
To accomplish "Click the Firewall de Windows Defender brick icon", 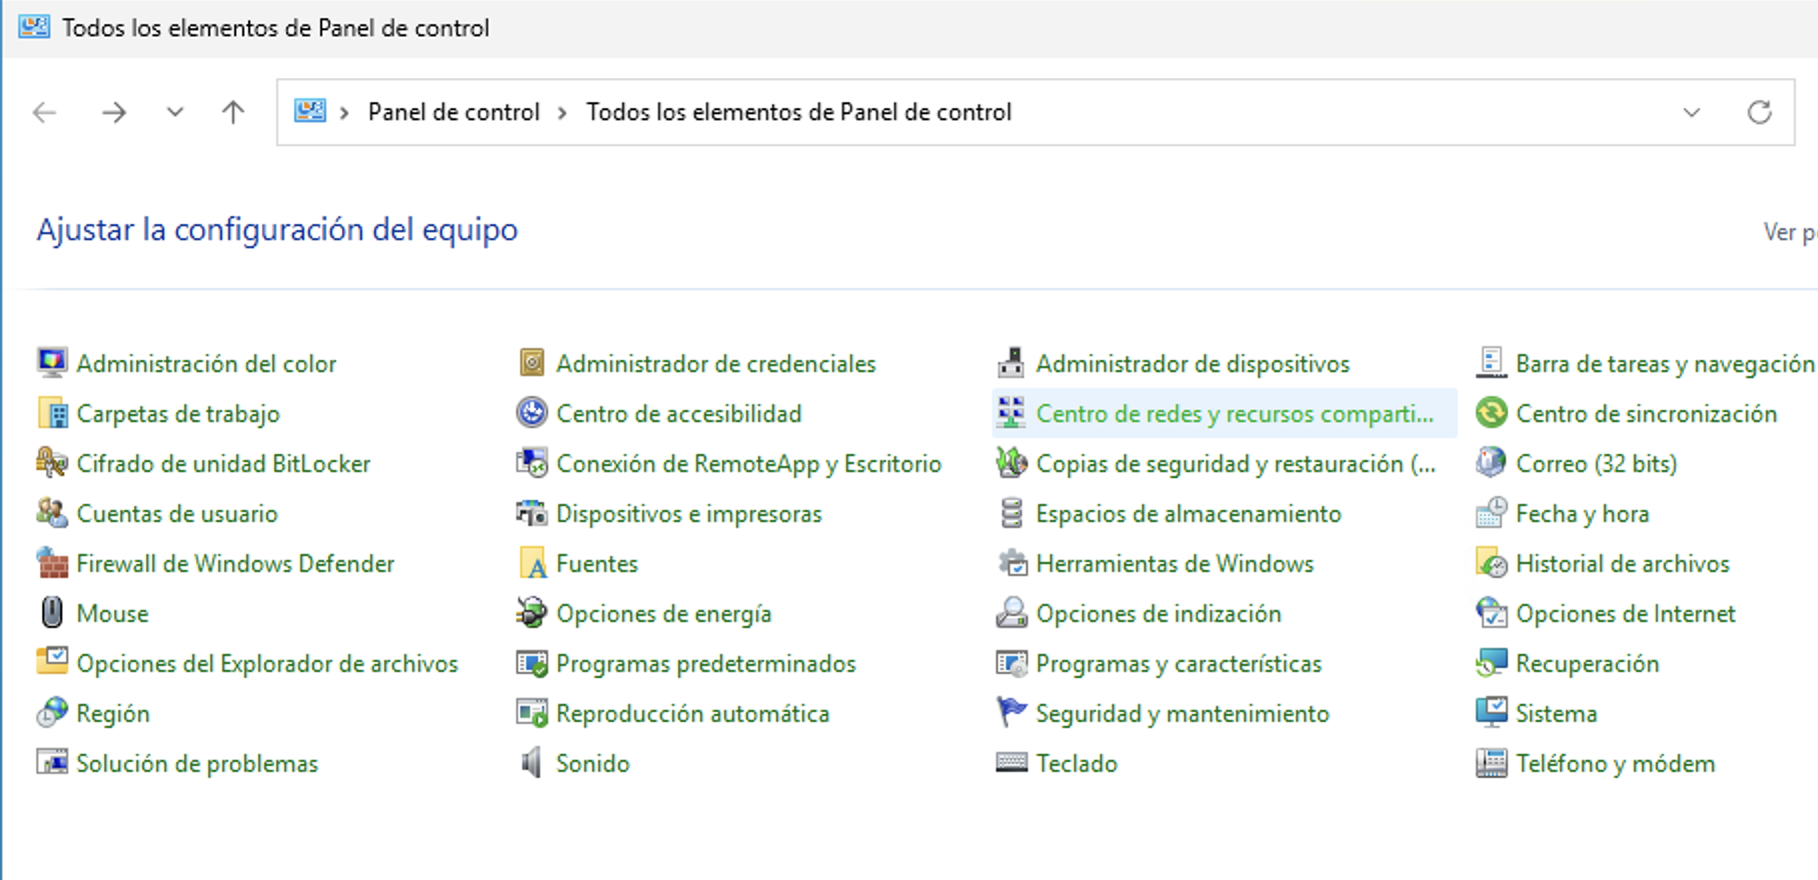I will (52, 562).
